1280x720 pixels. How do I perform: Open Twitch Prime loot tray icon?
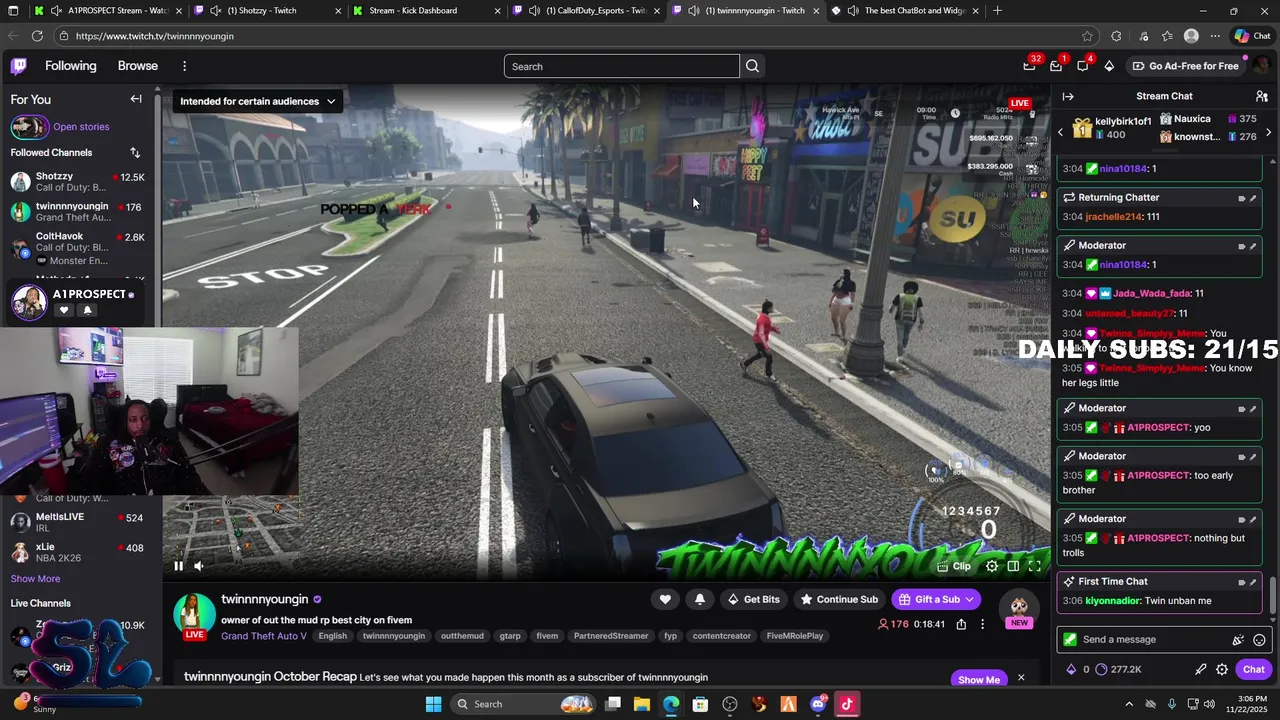[1029, 66]
